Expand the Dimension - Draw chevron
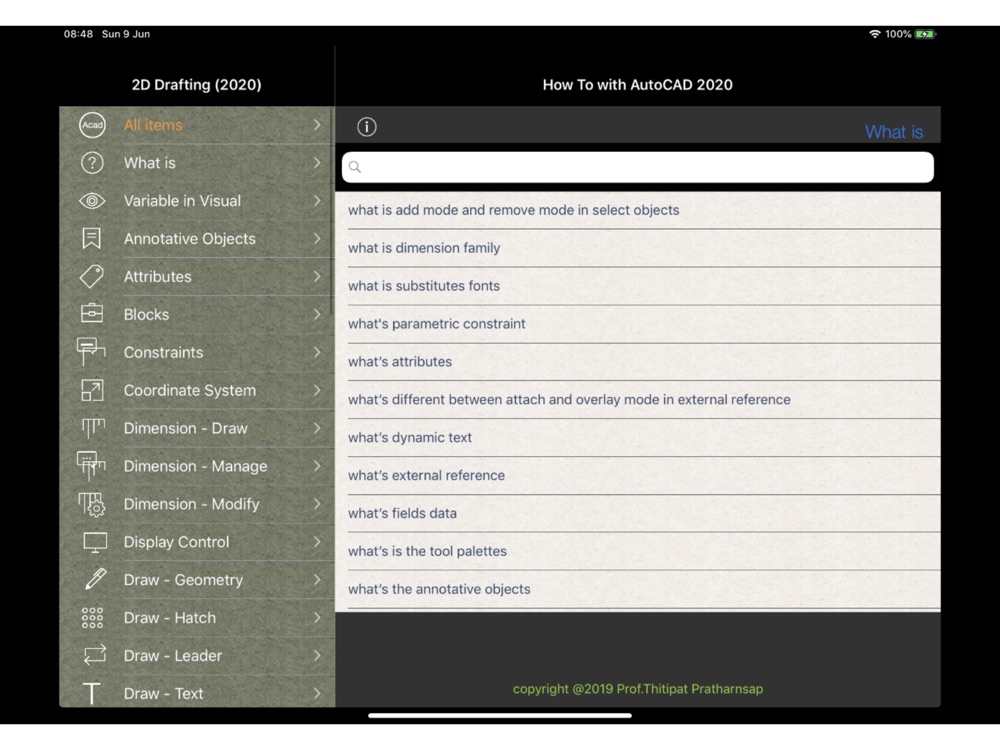The width and height of the screenshot is (1000, 750). pos(317,428)
